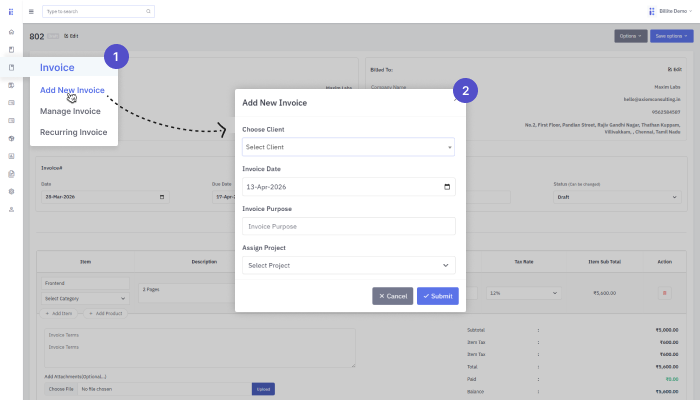Click the Invoice Purpose text field

tap(348, 227)
